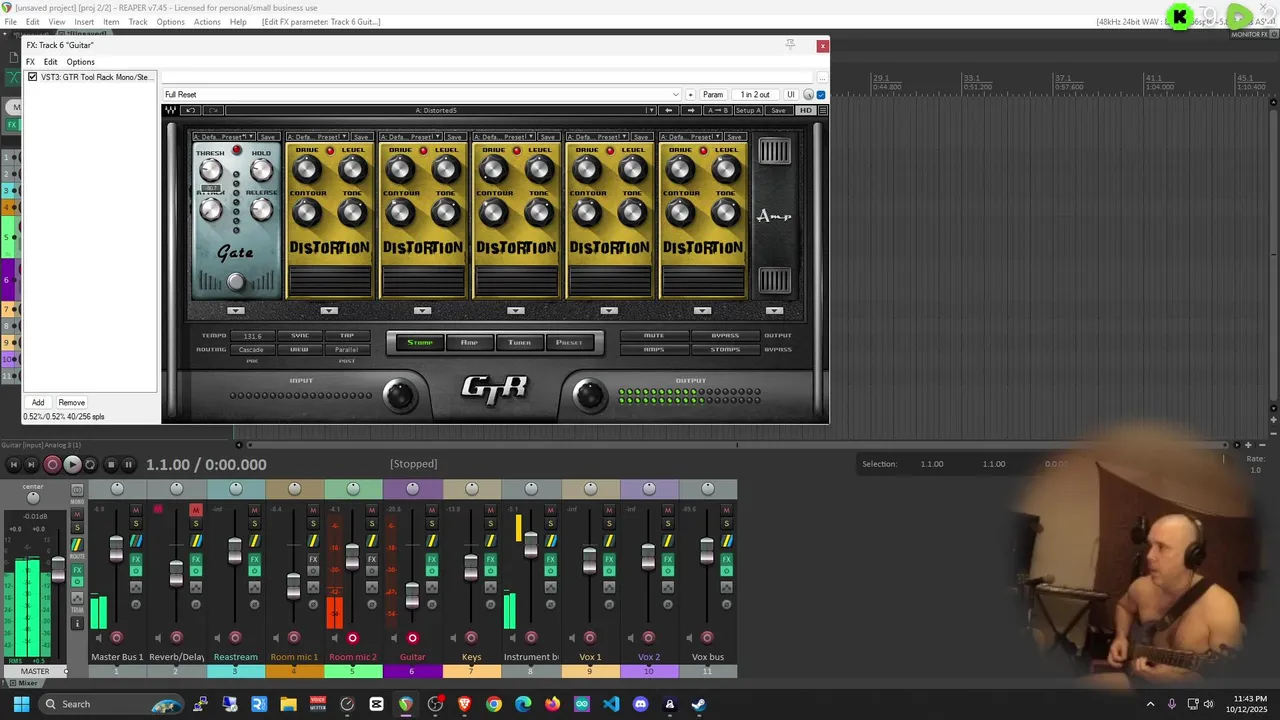The image size is (1280, 720).
Task: Click the record button in transport
Action: (x=52, y=464)
